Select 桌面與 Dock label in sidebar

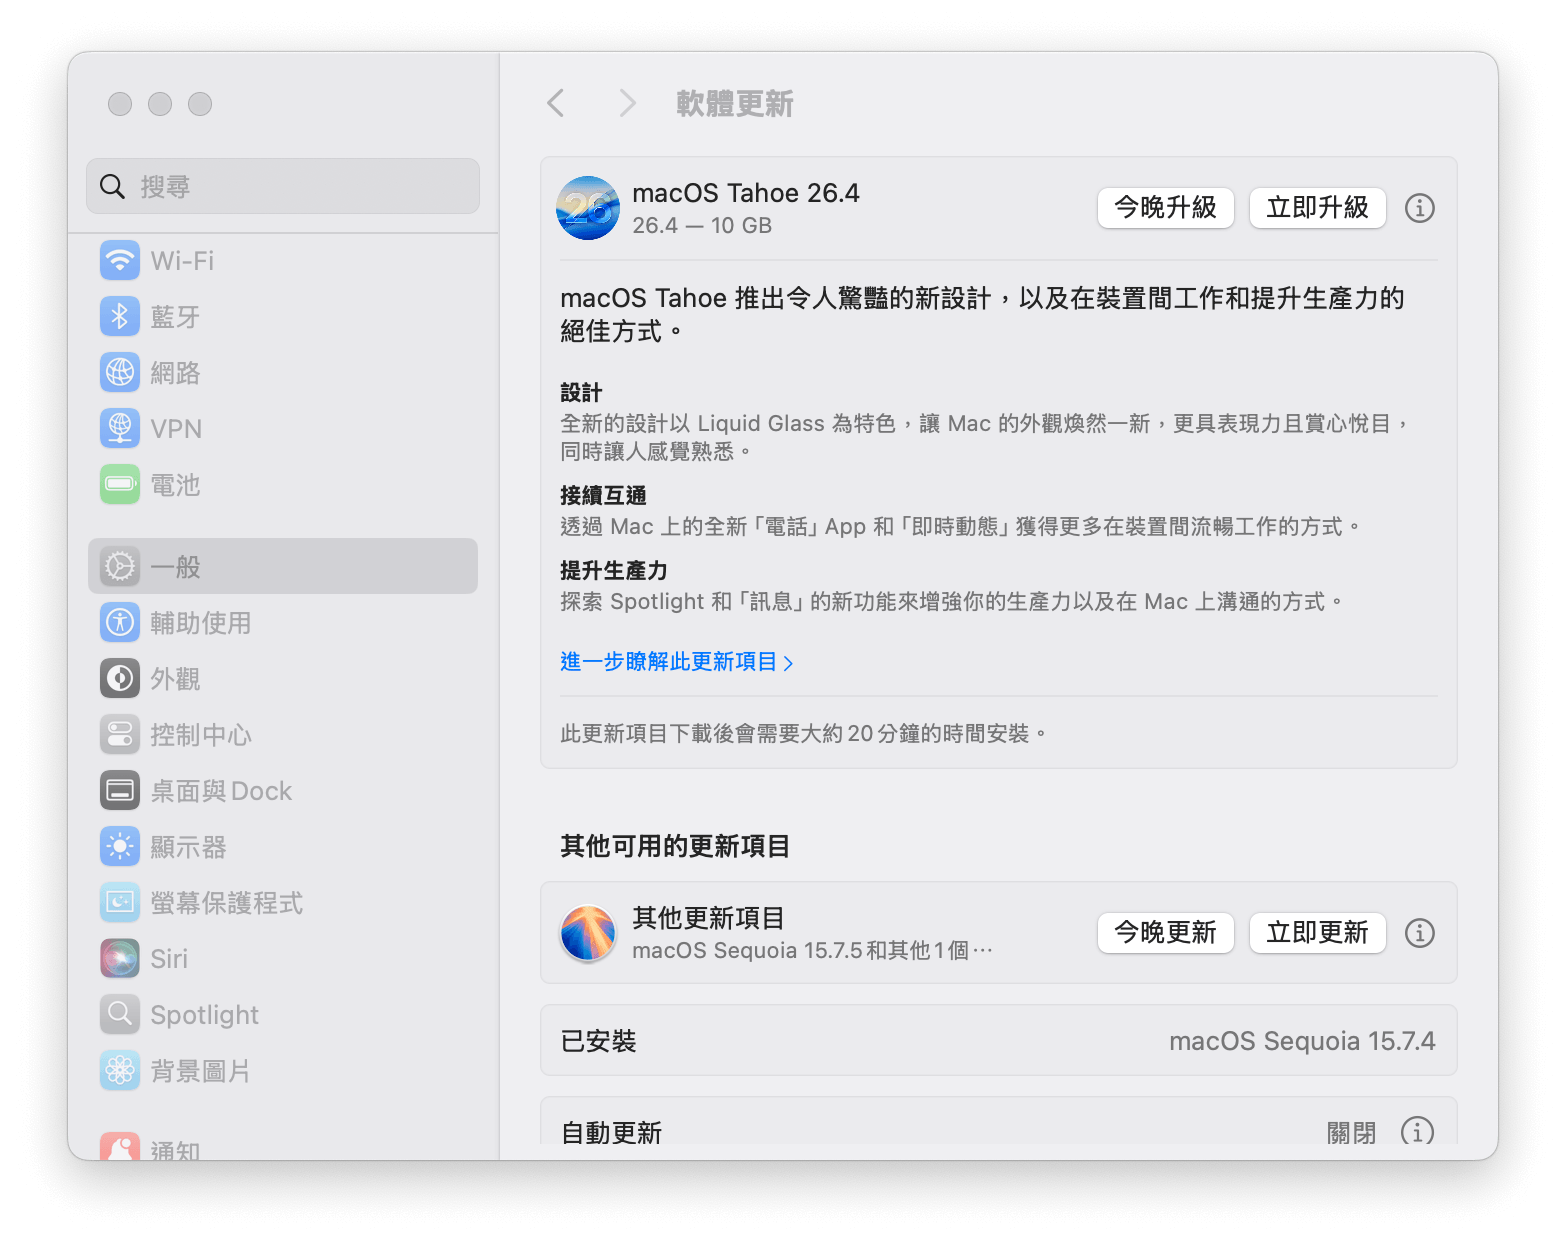[221, 791]
